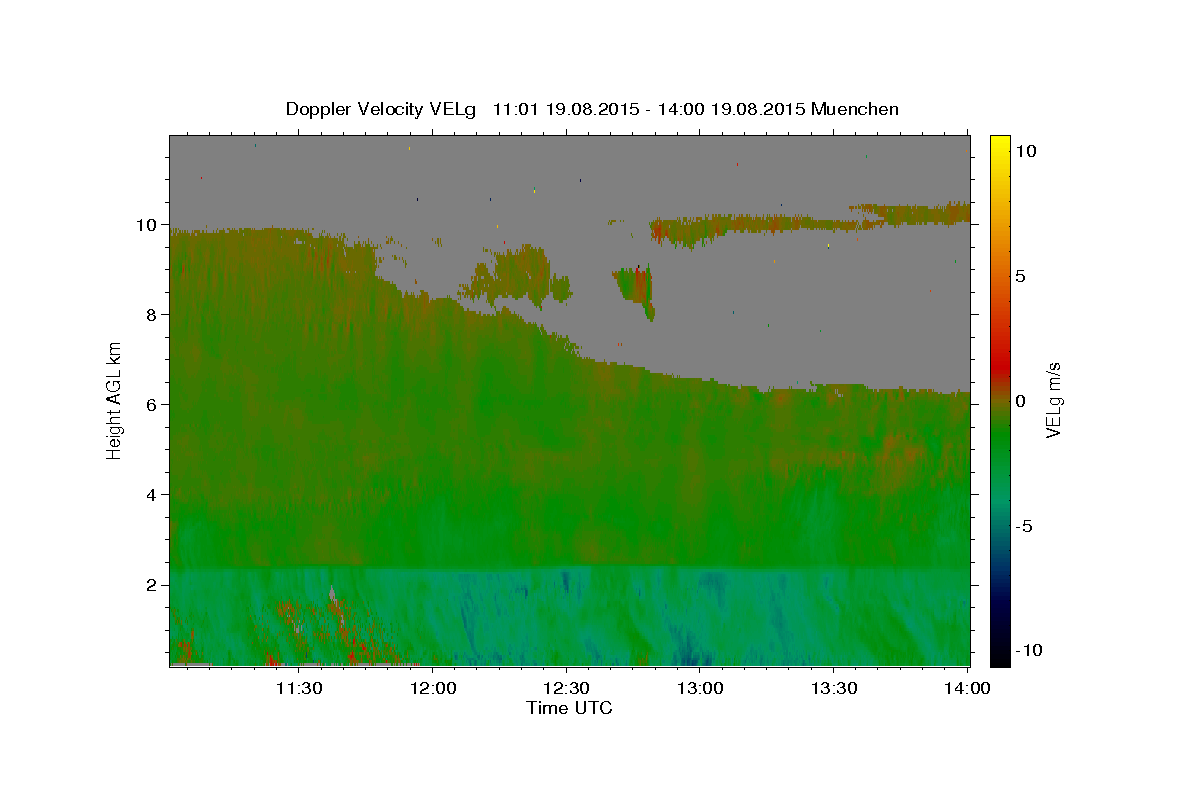Click the '12:00' time axis label

(432, 688)
